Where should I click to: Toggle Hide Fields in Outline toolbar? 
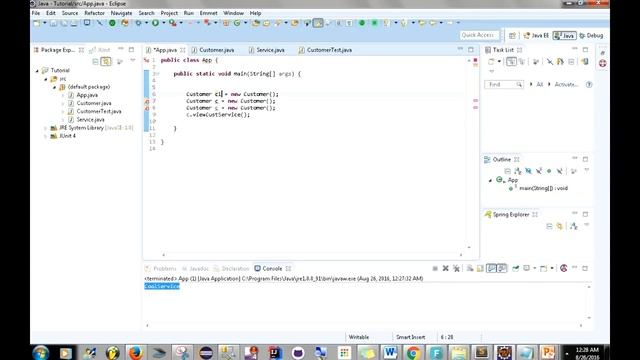point(529,171)
